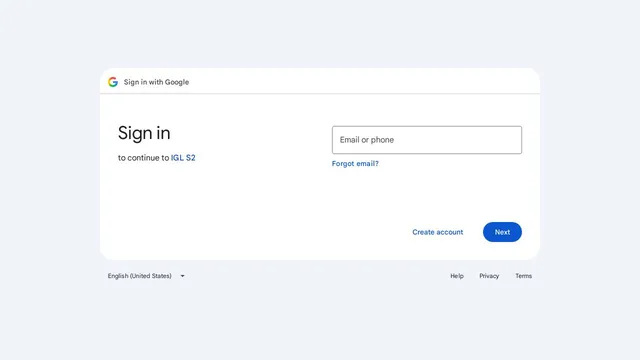Viewport: 640px width, 360px height.
Task: Open the Privacy footer link
Action: (489, 276)
